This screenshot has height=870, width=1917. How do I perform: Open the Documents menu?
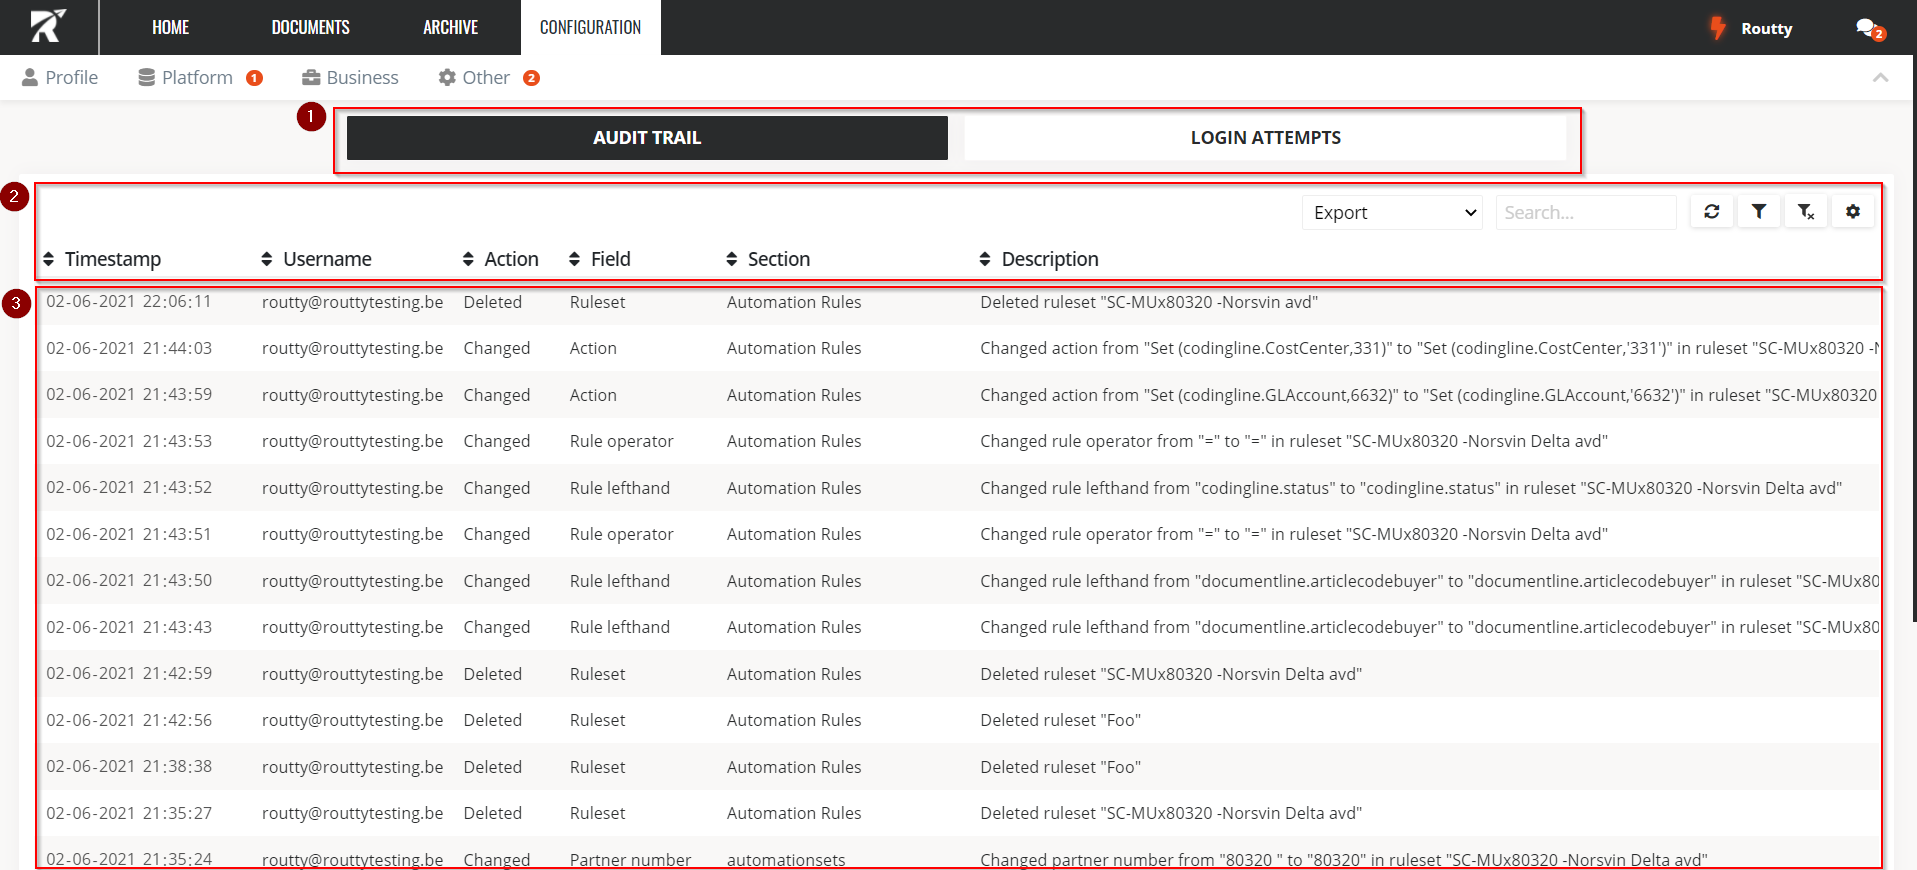(310, 28)
